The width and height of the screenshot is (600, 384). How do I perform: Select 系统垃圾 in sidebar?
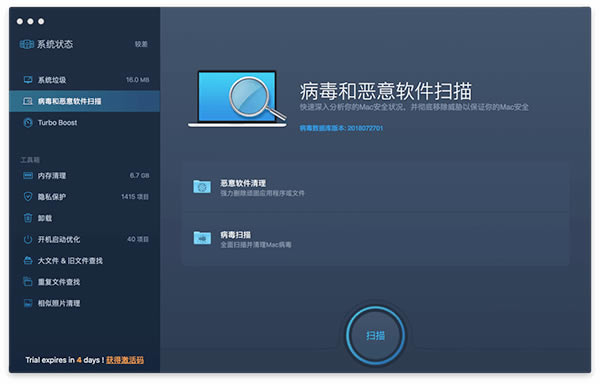(x=84, y=80)
